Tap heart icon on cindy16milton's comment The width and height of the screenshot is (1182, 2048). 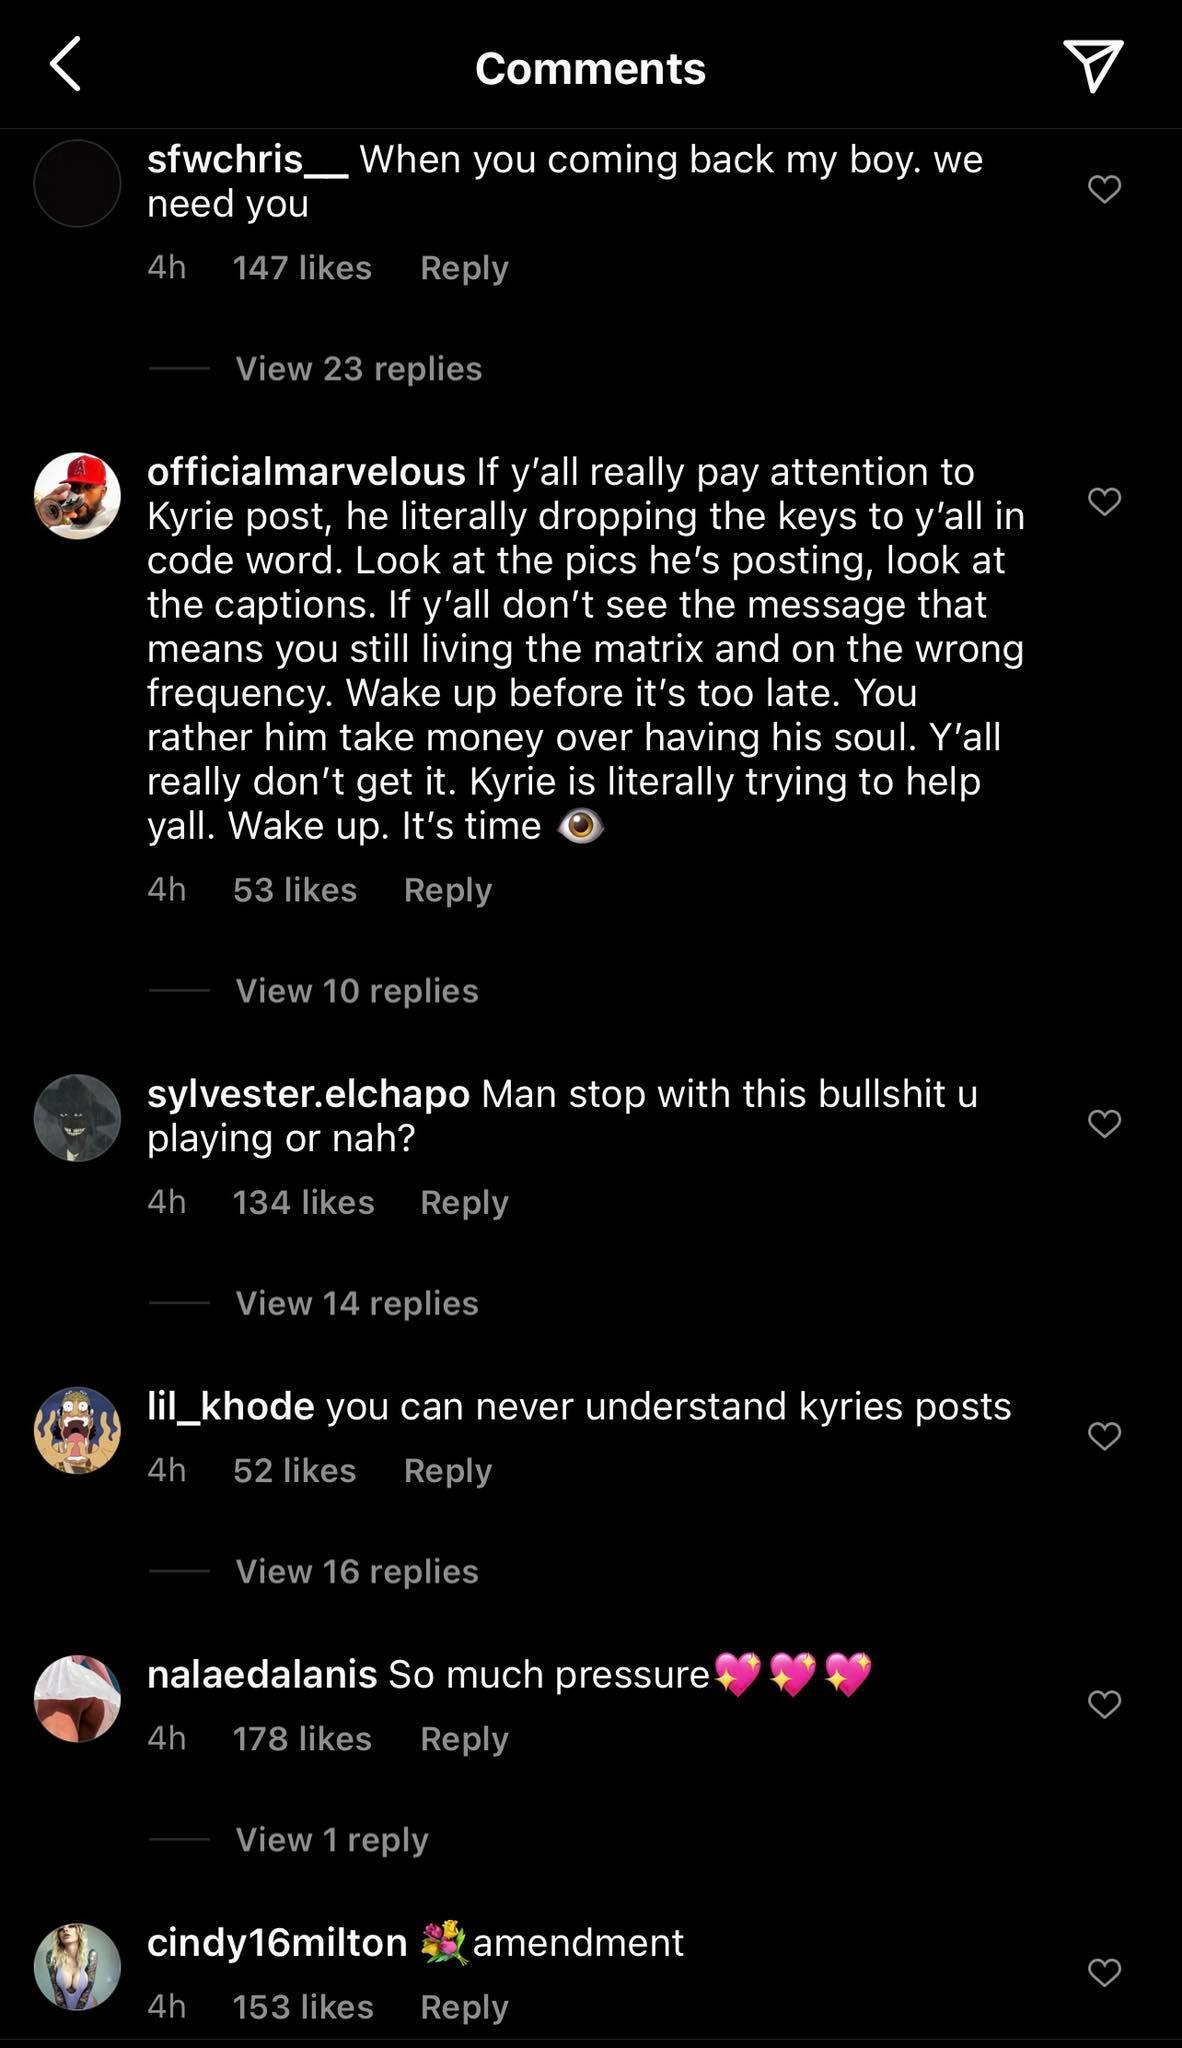click(x=1104, y=1972)
